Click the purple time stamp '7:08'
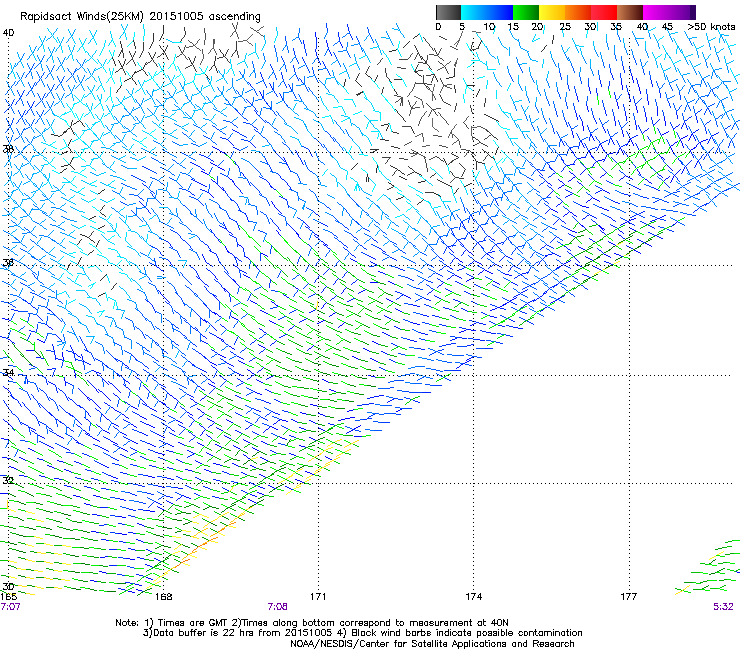Viewport: 740px width, 650px height. [x=278, y=606]
